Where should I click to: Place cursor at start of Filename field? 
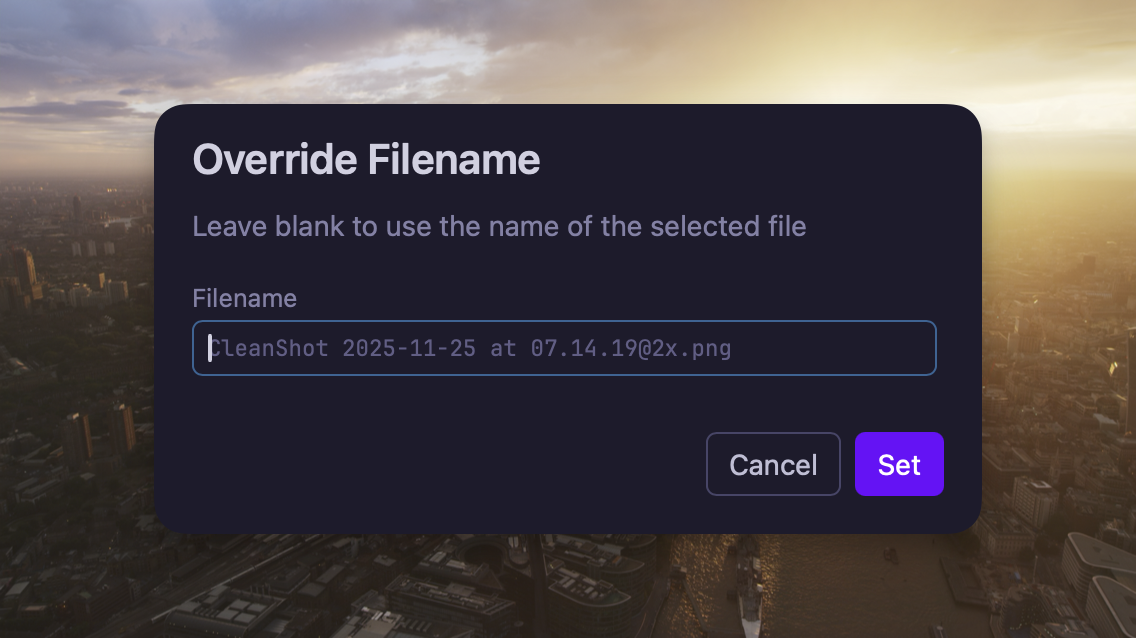(210, 348)
